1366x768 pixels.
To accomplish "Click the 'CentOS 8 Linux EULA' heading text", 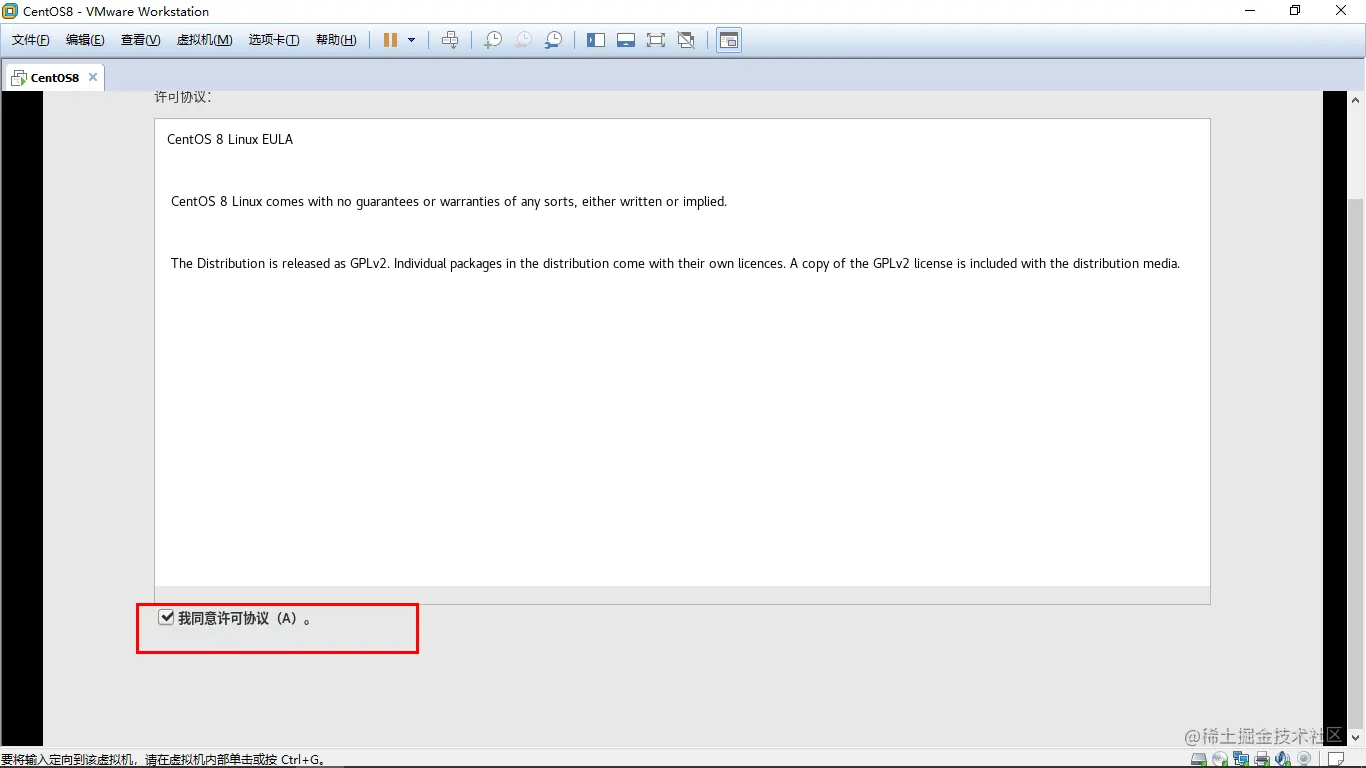I will pyautogui.click(x=230, y=139).
